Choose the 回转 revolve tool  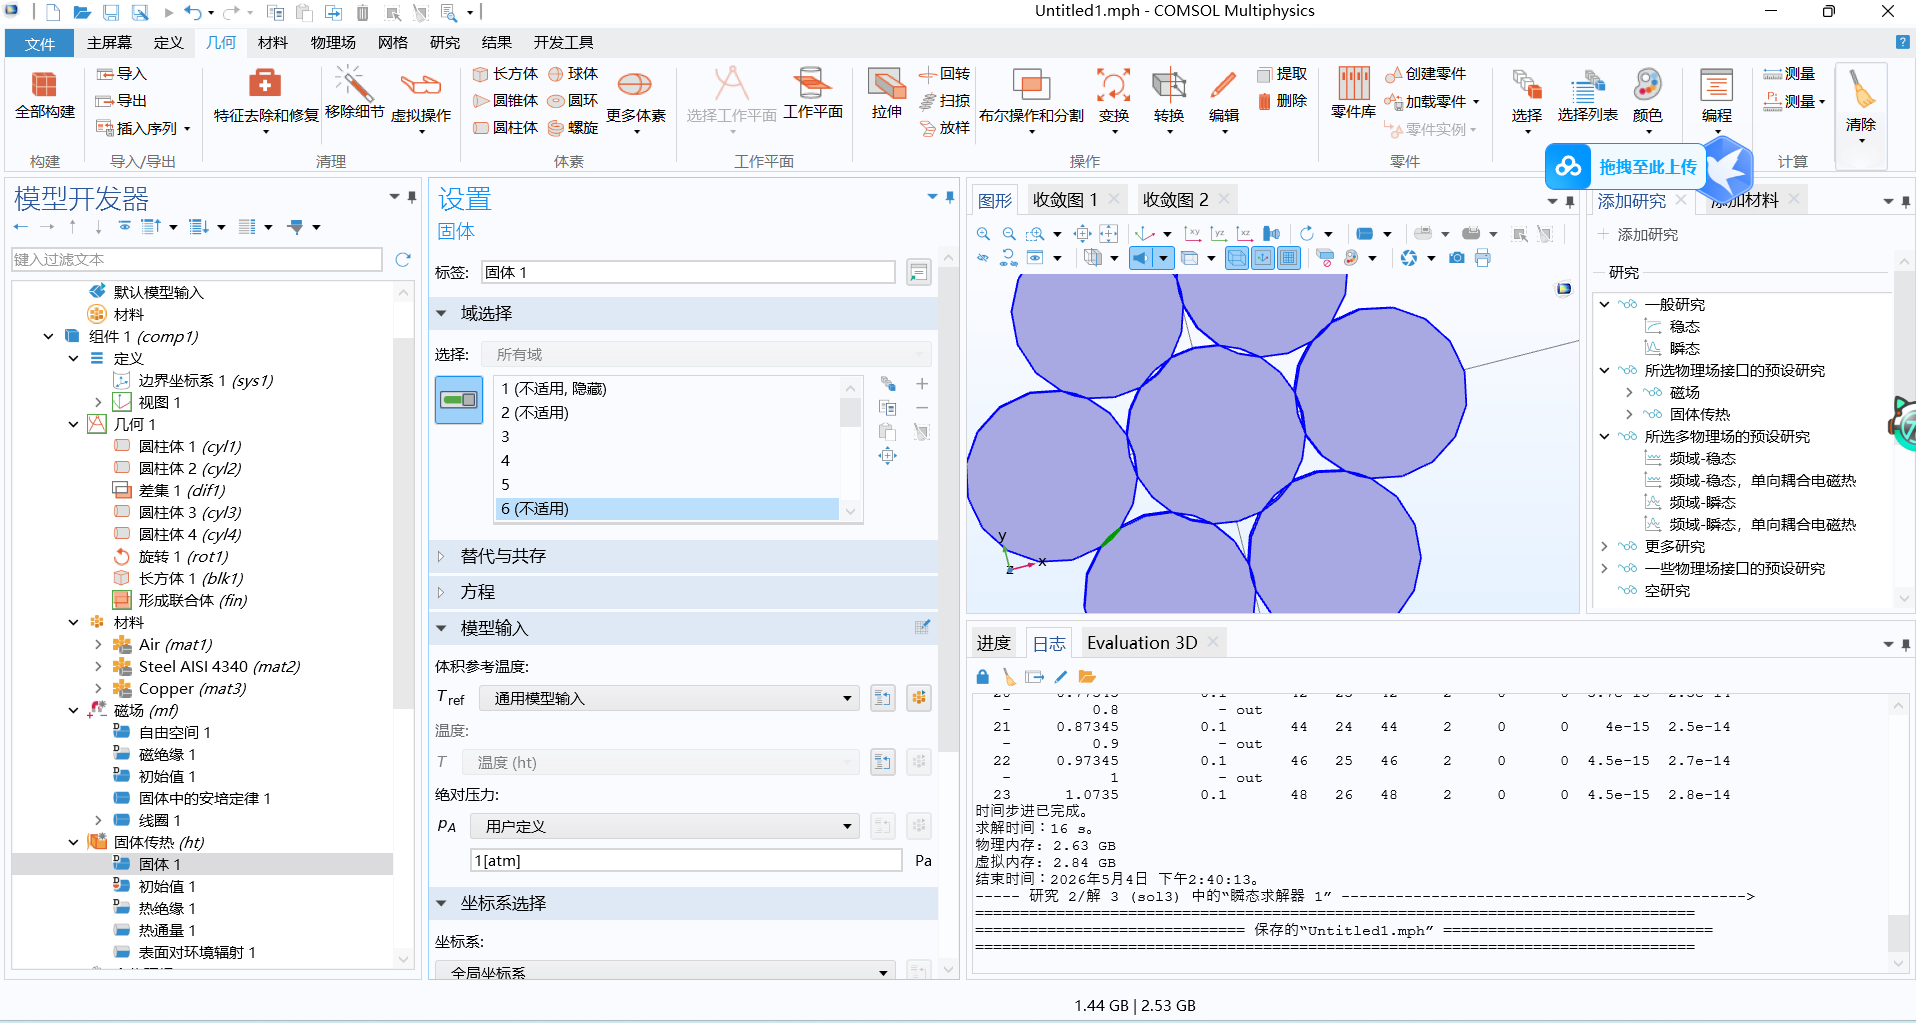945,74
